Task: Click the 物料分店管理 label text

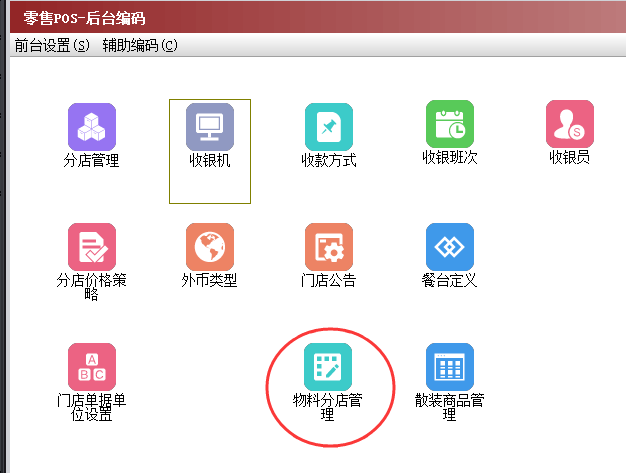Action: coord(327,407)
